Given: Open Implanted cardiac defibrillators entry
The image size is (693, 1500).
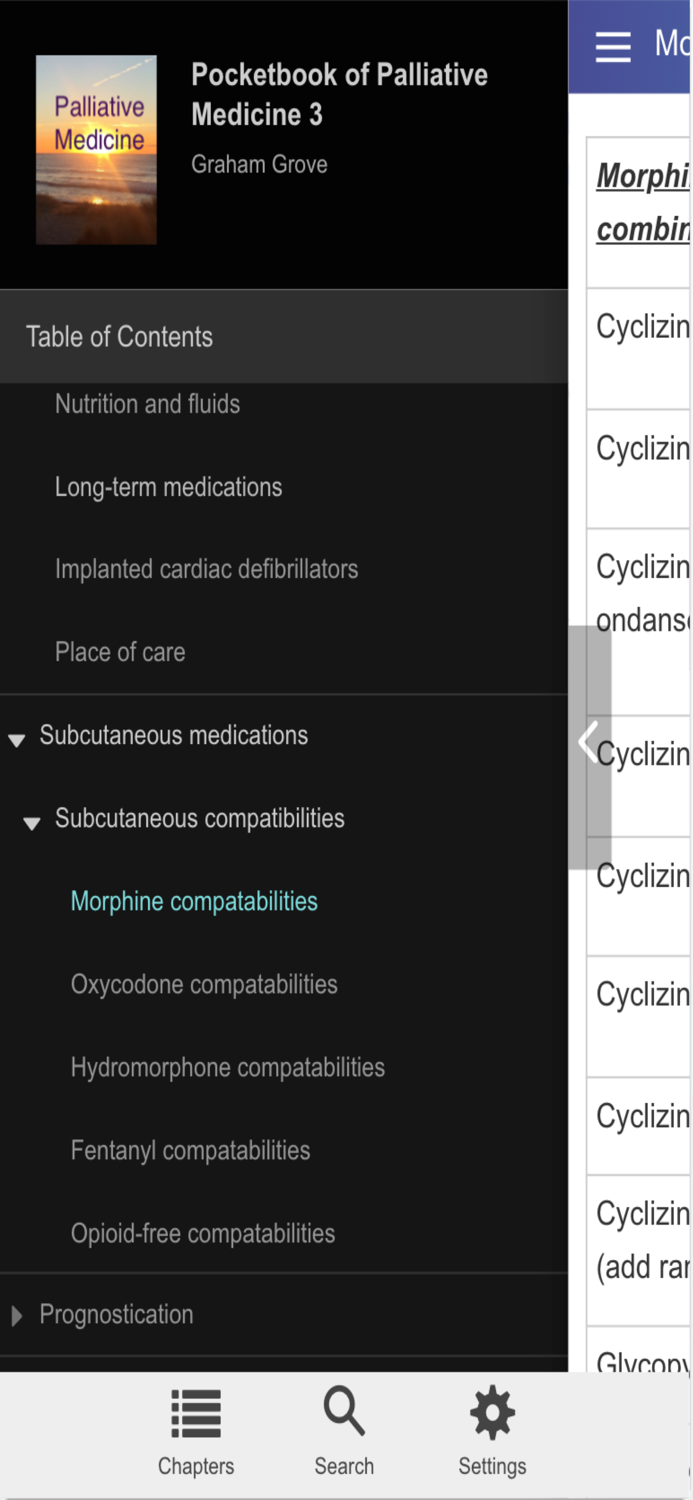Looking at the screenshot, I should tap(206, 569).
